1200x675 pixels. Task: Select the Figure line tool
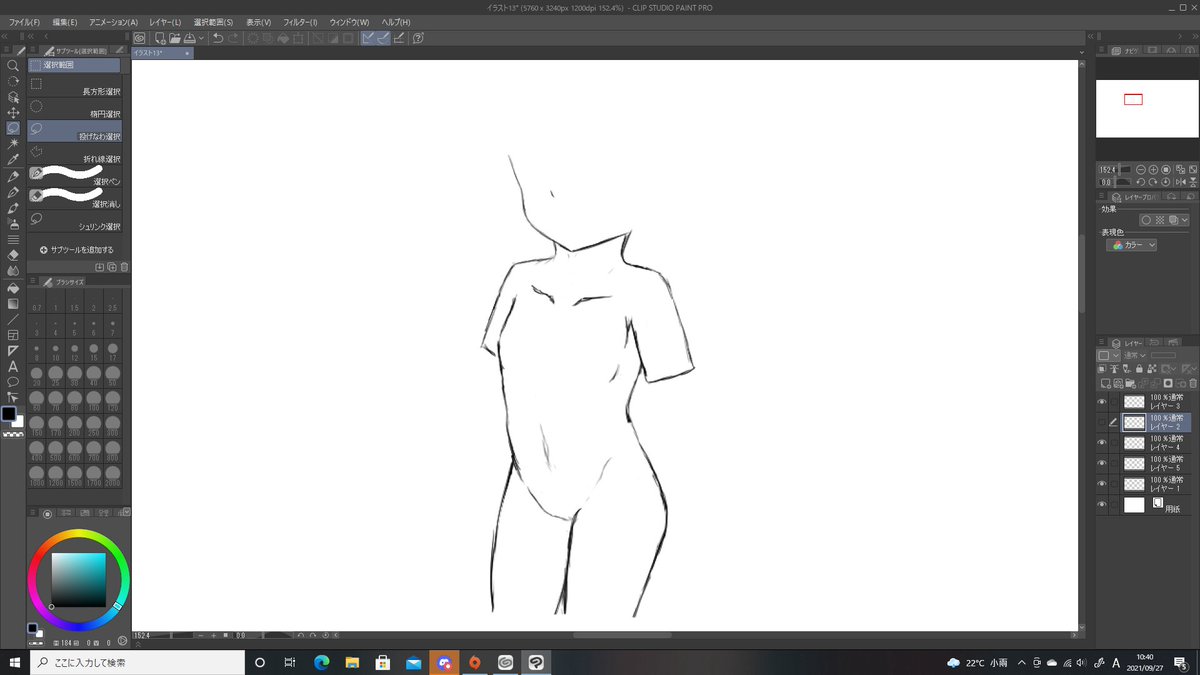[x=13, y=319]
